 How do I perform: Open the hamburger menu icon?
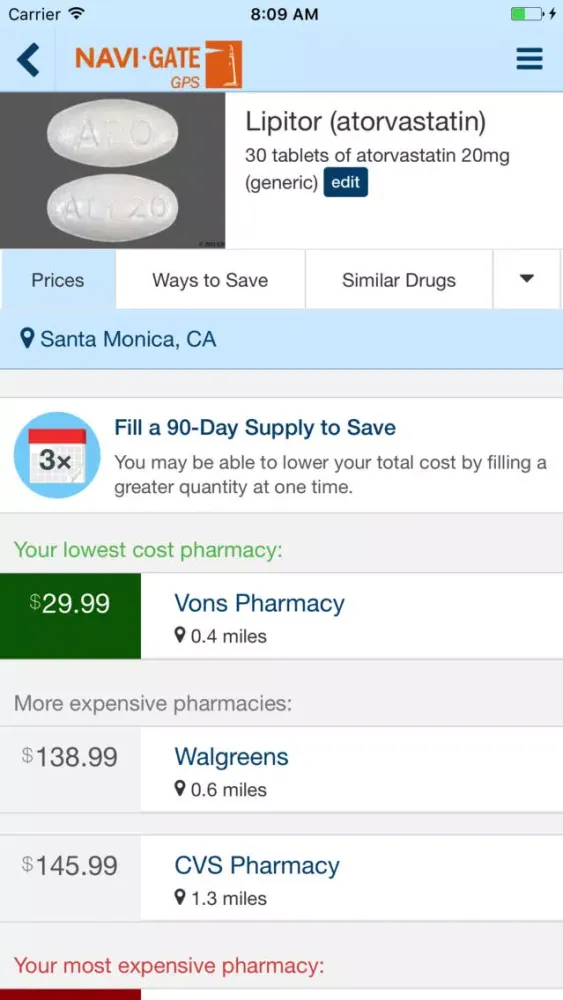529,59
